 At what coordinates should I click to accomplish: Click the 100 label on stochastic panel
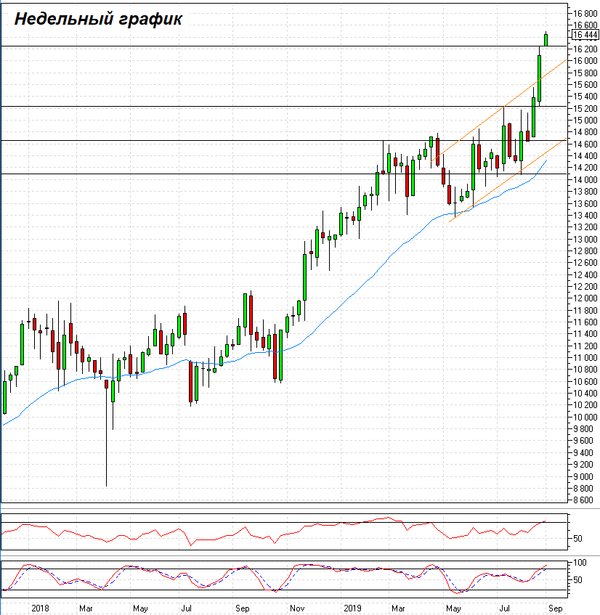580,563
